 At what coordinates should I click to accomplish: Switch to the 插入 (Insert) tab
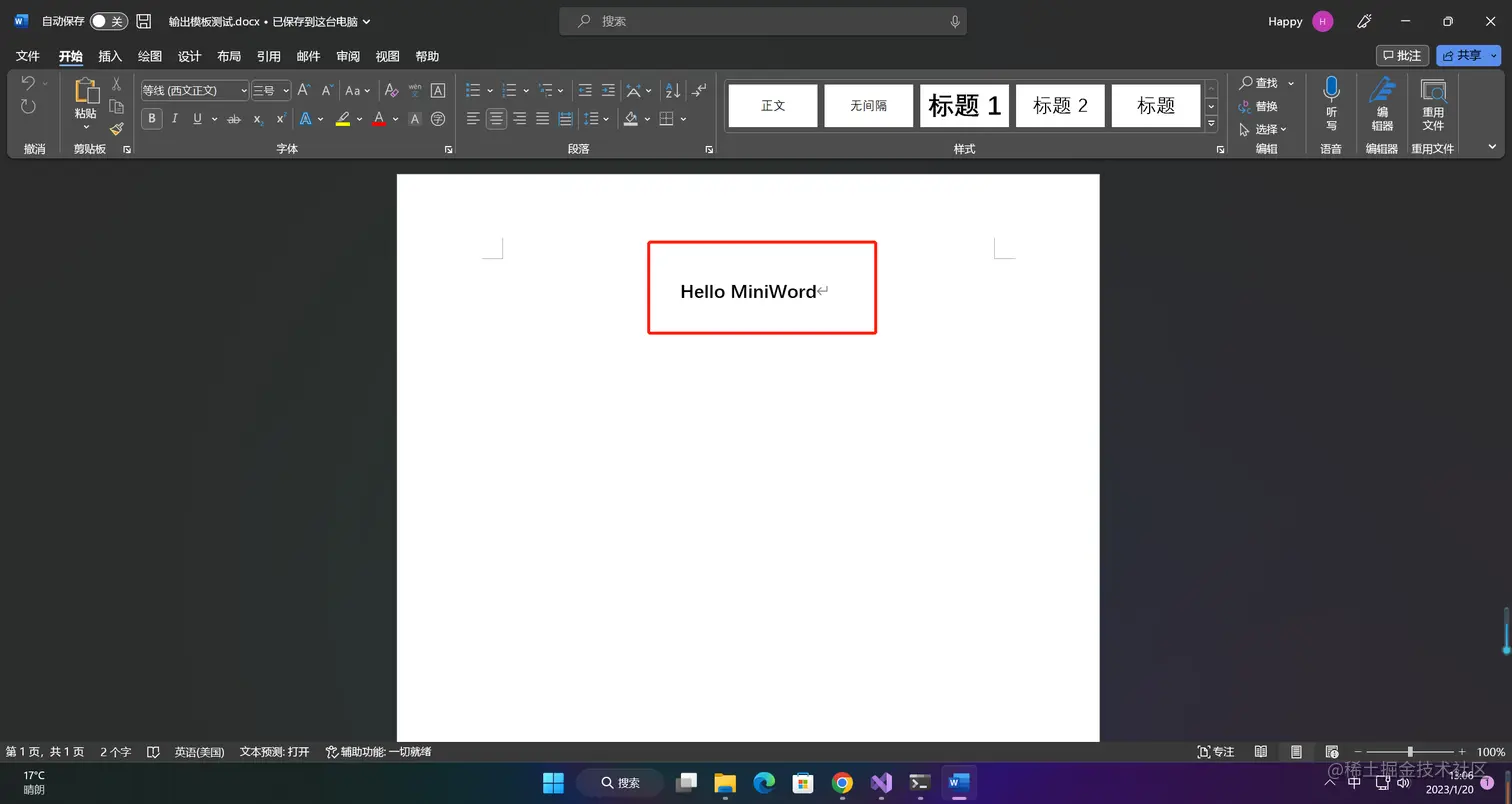click(110, 56)
